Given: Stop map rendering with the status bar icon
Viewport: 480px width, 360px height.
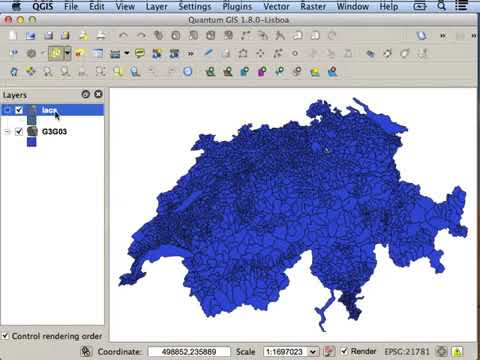Looking at the screenshot, I should [x=329, y=351].
